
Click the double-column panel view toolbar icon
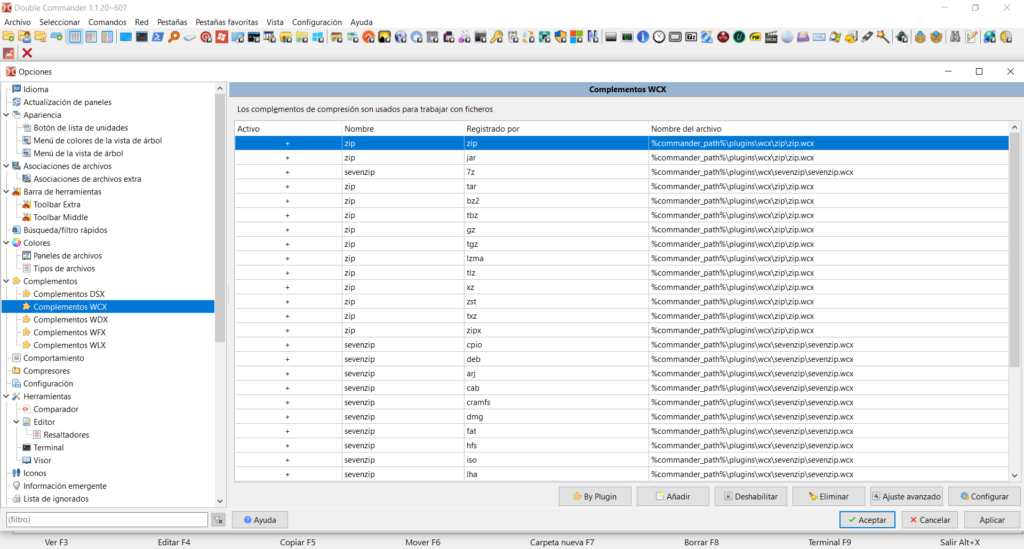pyautogui.click(x=75, y=37)
